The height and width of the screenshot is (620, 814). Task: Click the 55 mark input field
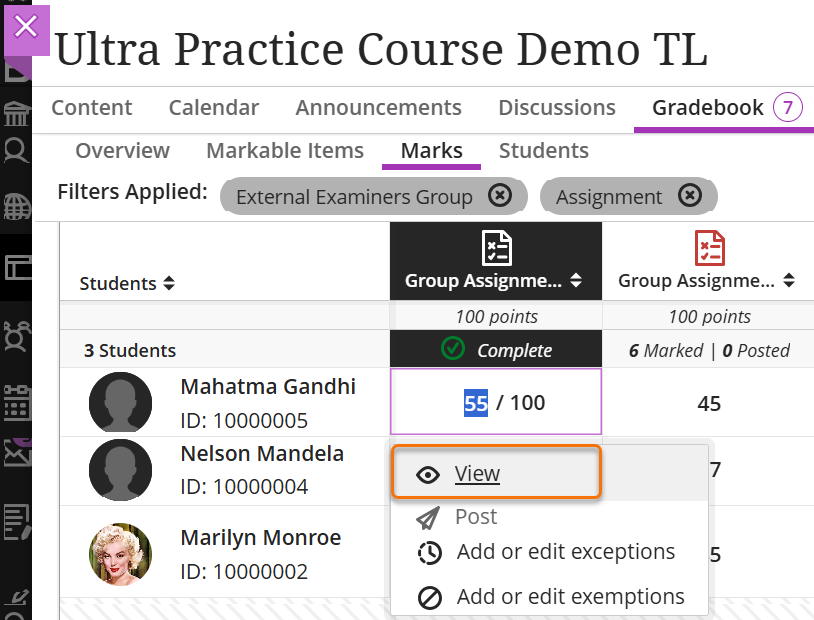(476, 403)
